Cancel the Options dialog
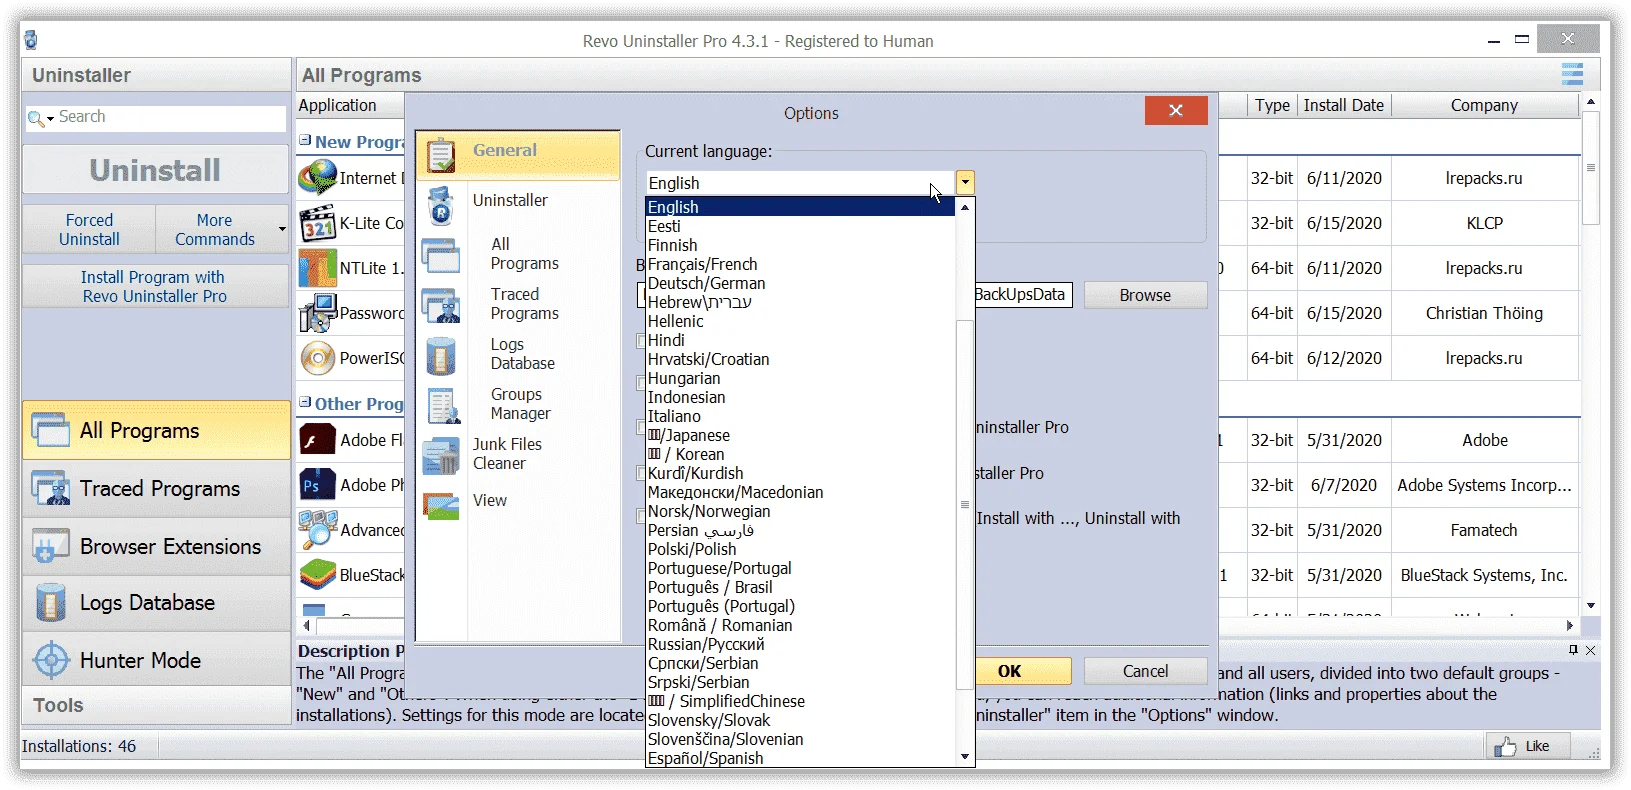 [1145, 671]
